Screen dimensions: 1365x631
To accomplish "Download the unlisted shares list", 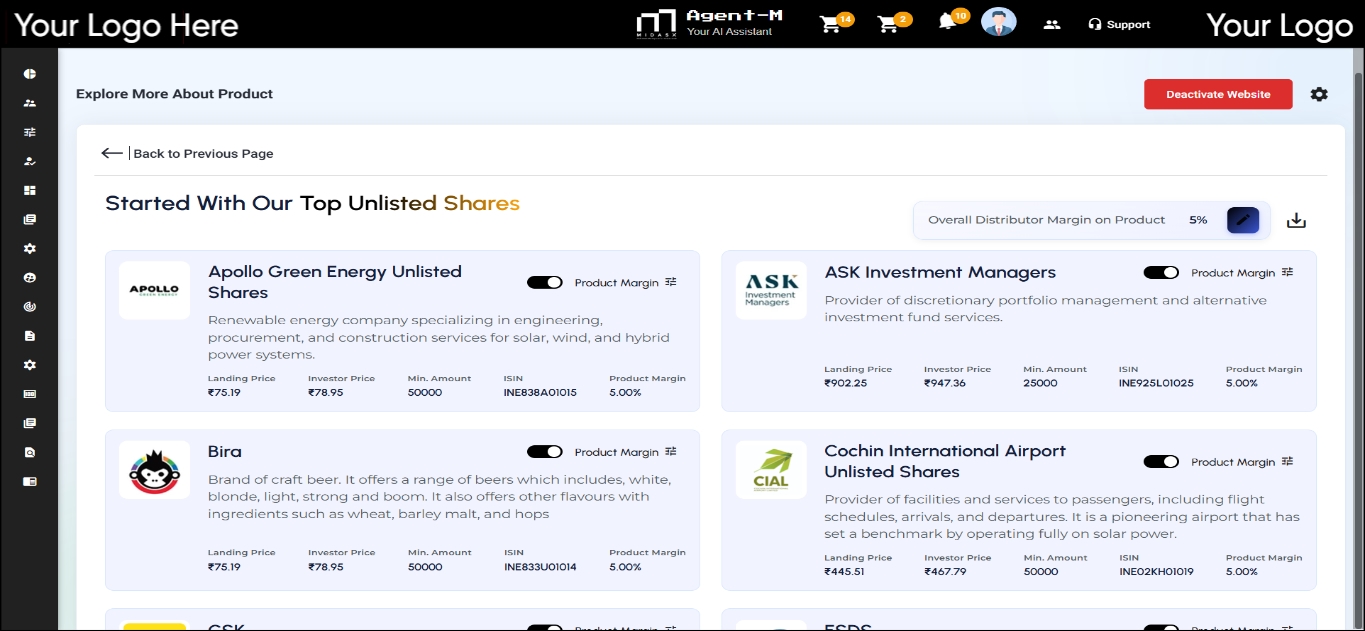I will click(x=1296, y=220).
